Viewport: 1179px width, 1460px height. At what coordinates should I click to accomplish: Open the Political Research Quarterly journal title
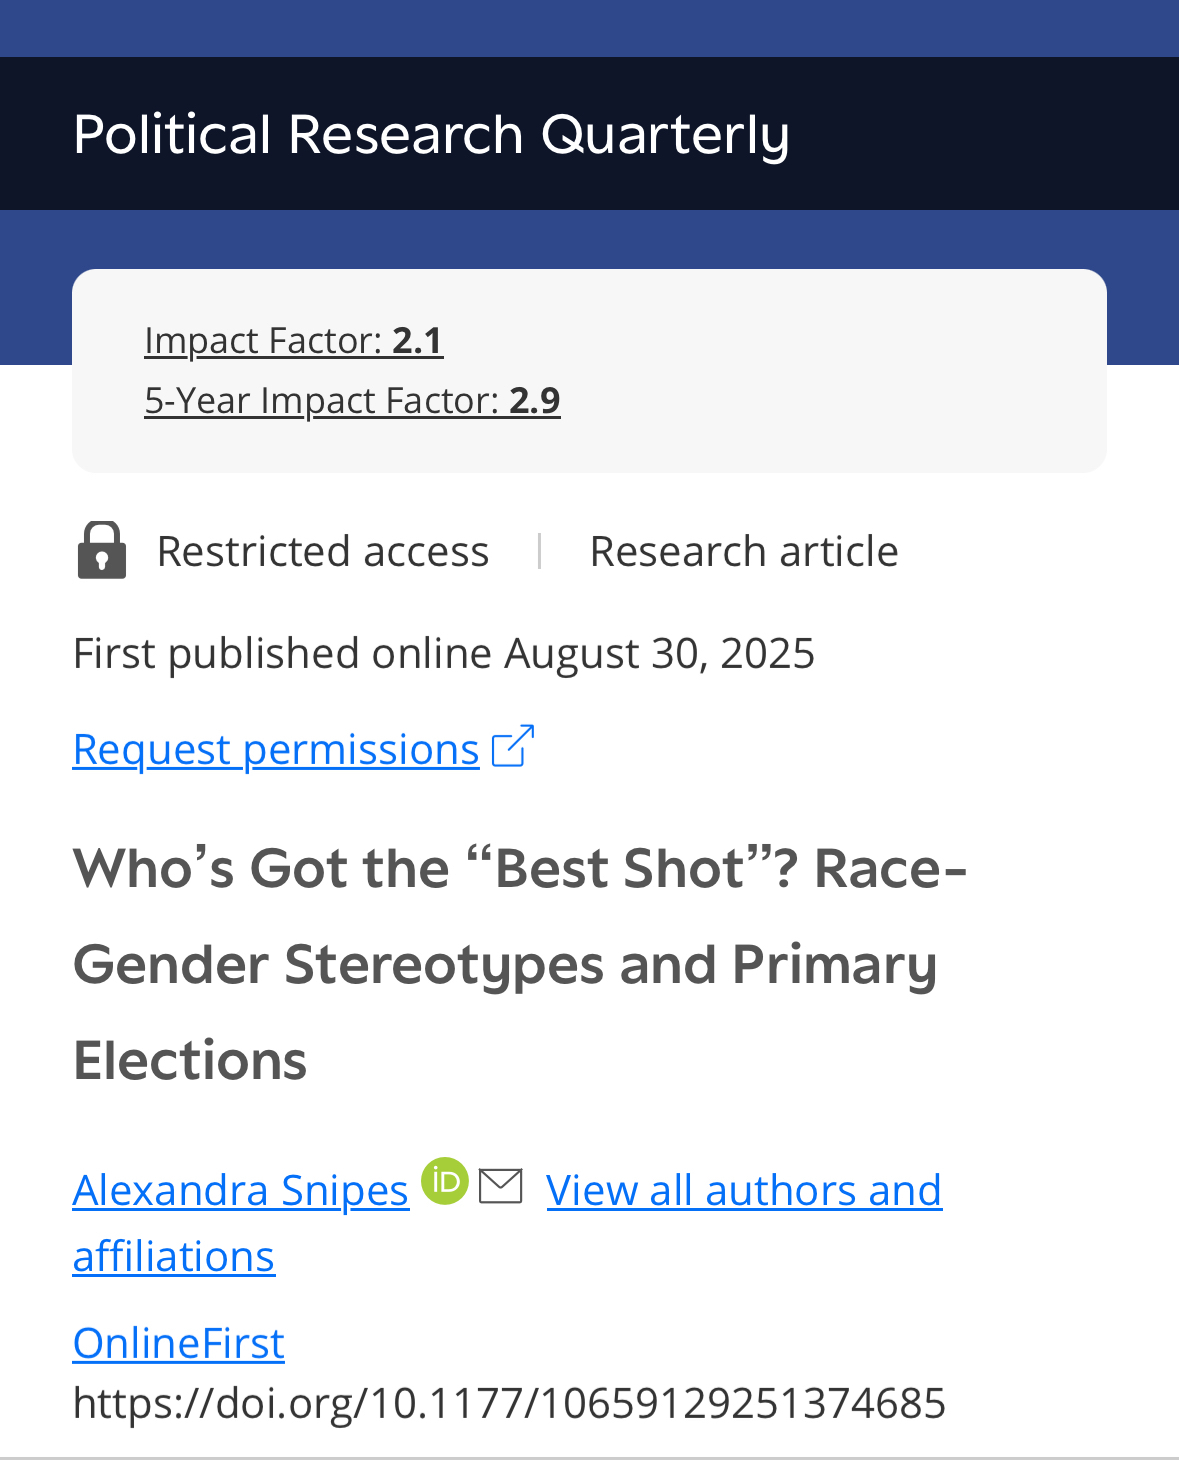pos(431,135)
